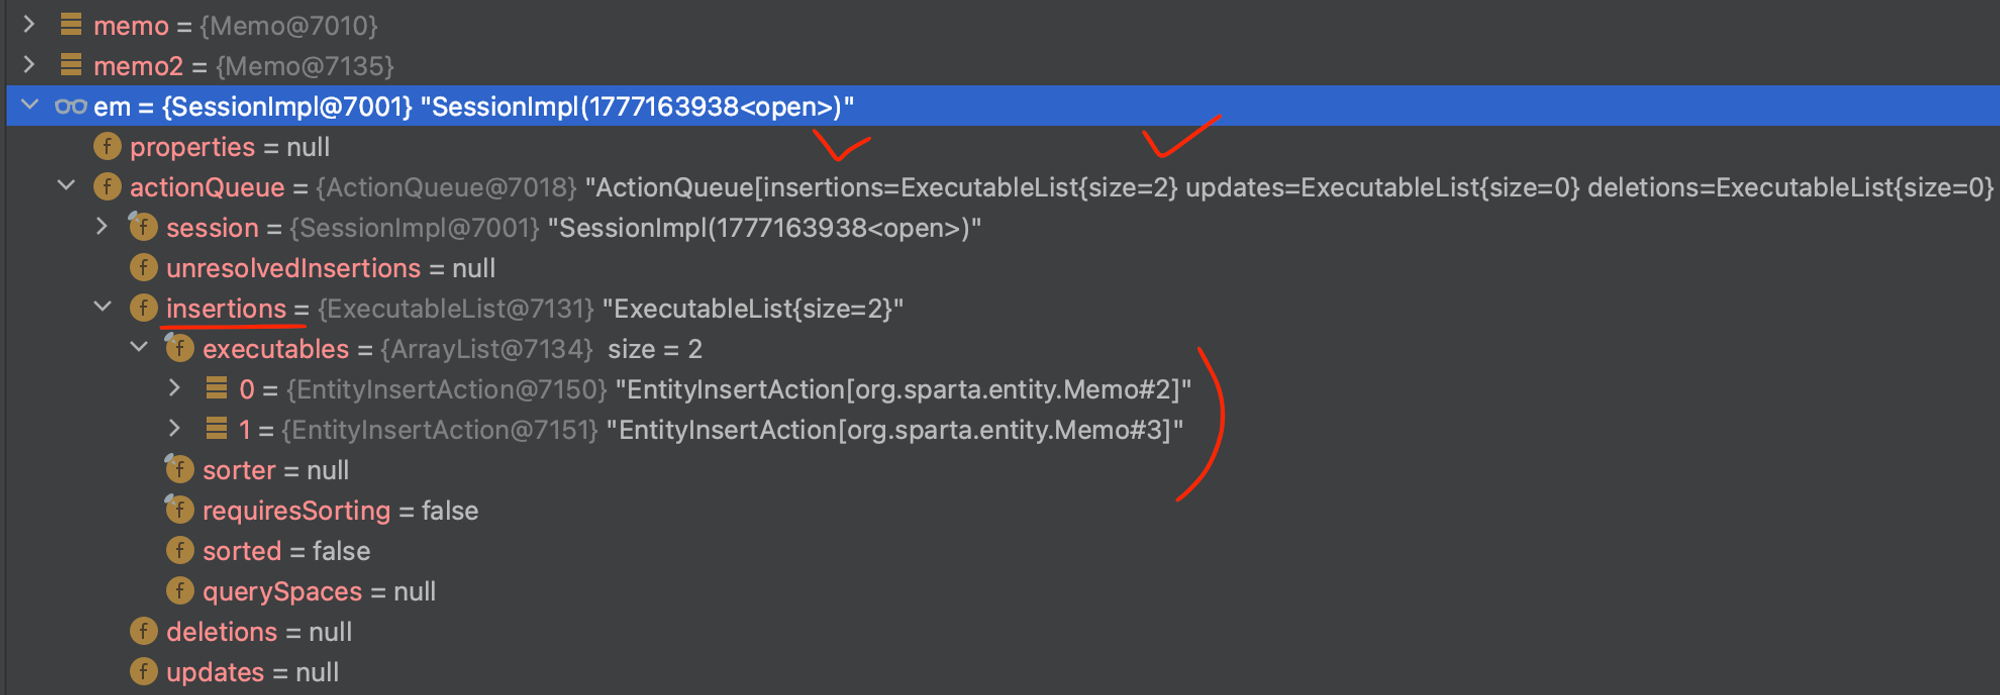This screenshot has height=695, width=2000.
Task: Expand EntityInsertAction Memo#2 entry
Action: (x=175, y=388)
